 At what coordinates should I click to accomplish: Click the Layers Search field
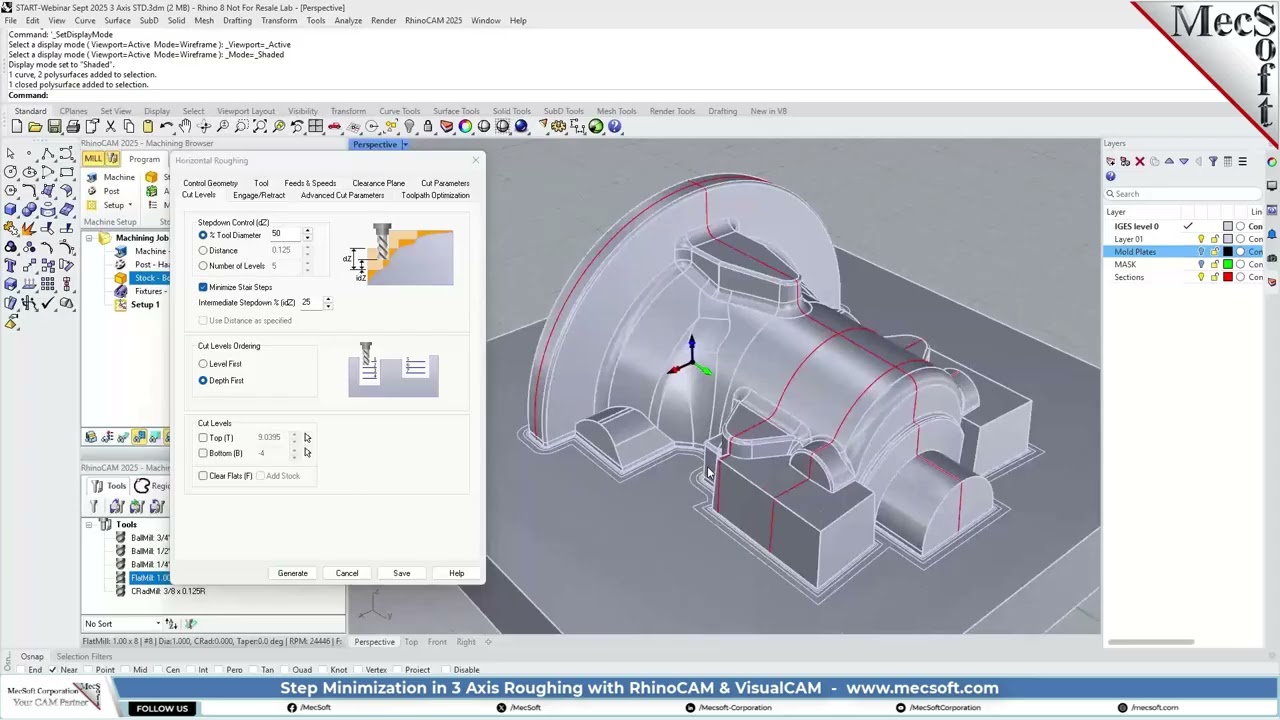pyautogui.click(x=1184, y=194)
